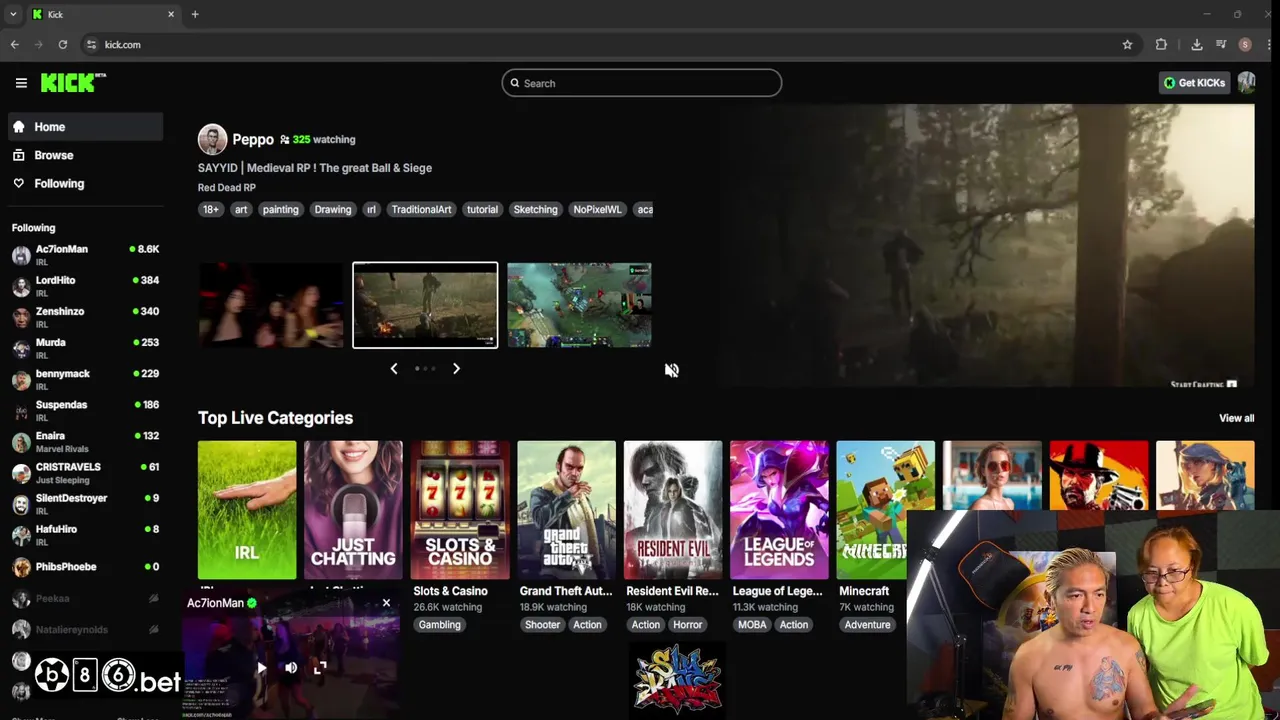Open PhibsPhoebe in following list
This screenshot has width=1280, height=720.
pos(85,567)
